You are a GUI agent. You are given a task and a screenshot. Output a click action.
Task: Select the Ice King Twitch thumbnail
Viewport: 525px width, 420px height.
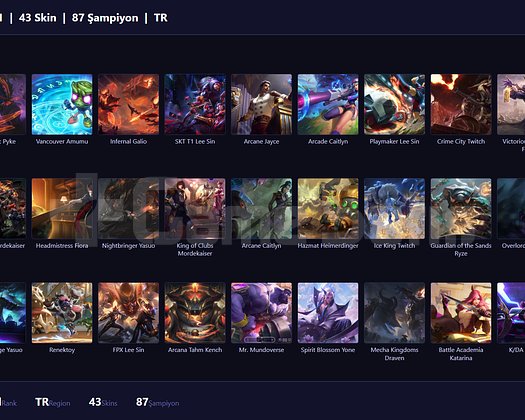(x=394, y=209)
